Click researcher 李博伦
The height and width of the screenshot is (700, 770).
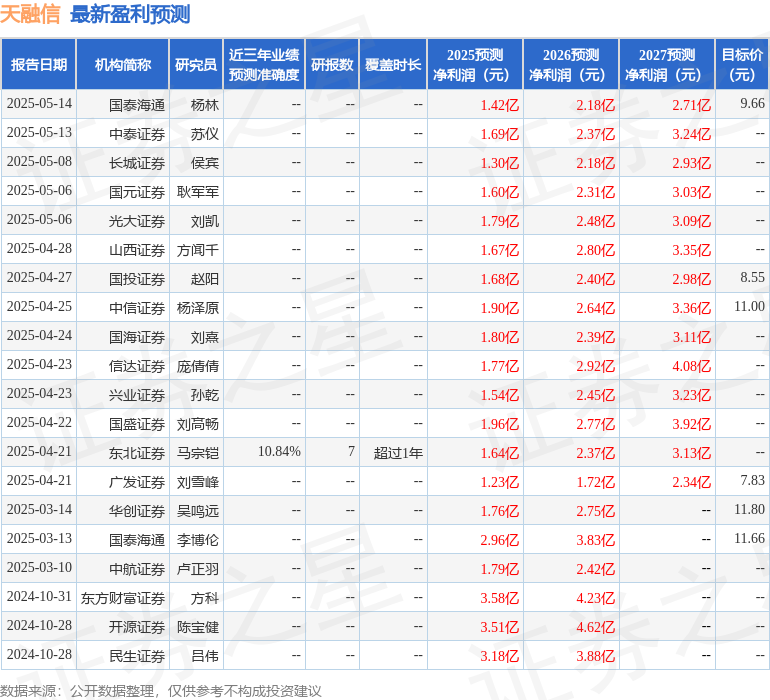198,540
